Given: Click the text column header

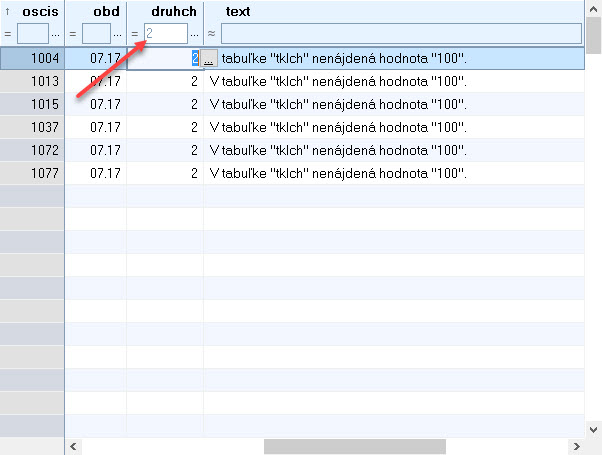Looking at the screenshot, I should (238, 12).
